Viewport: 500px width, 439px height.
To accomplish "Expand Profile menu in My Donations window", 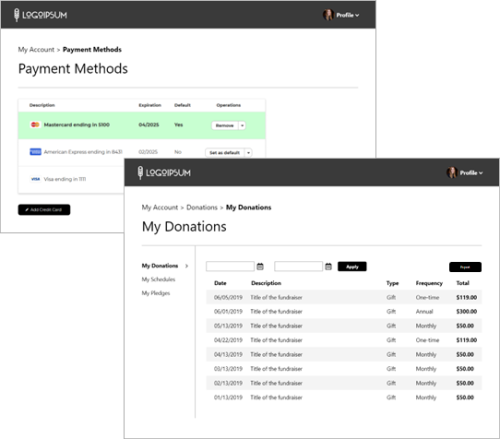I will 471,173.
